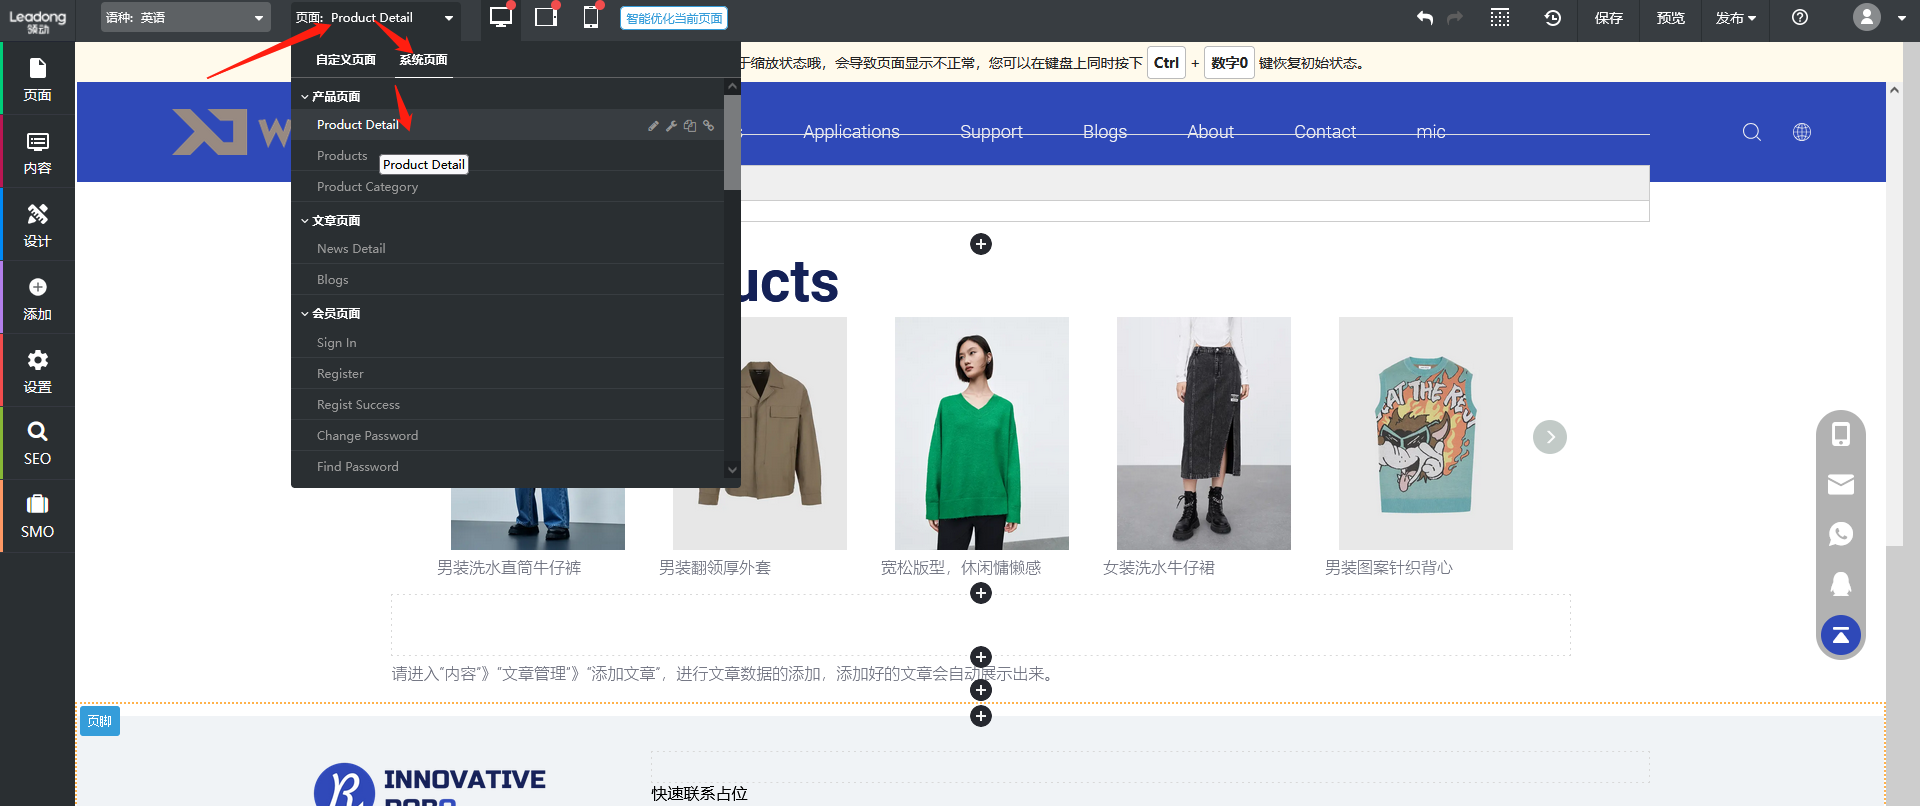Click the 预览 preview button
1920x806 pixels.
[x=1671, y=18]
